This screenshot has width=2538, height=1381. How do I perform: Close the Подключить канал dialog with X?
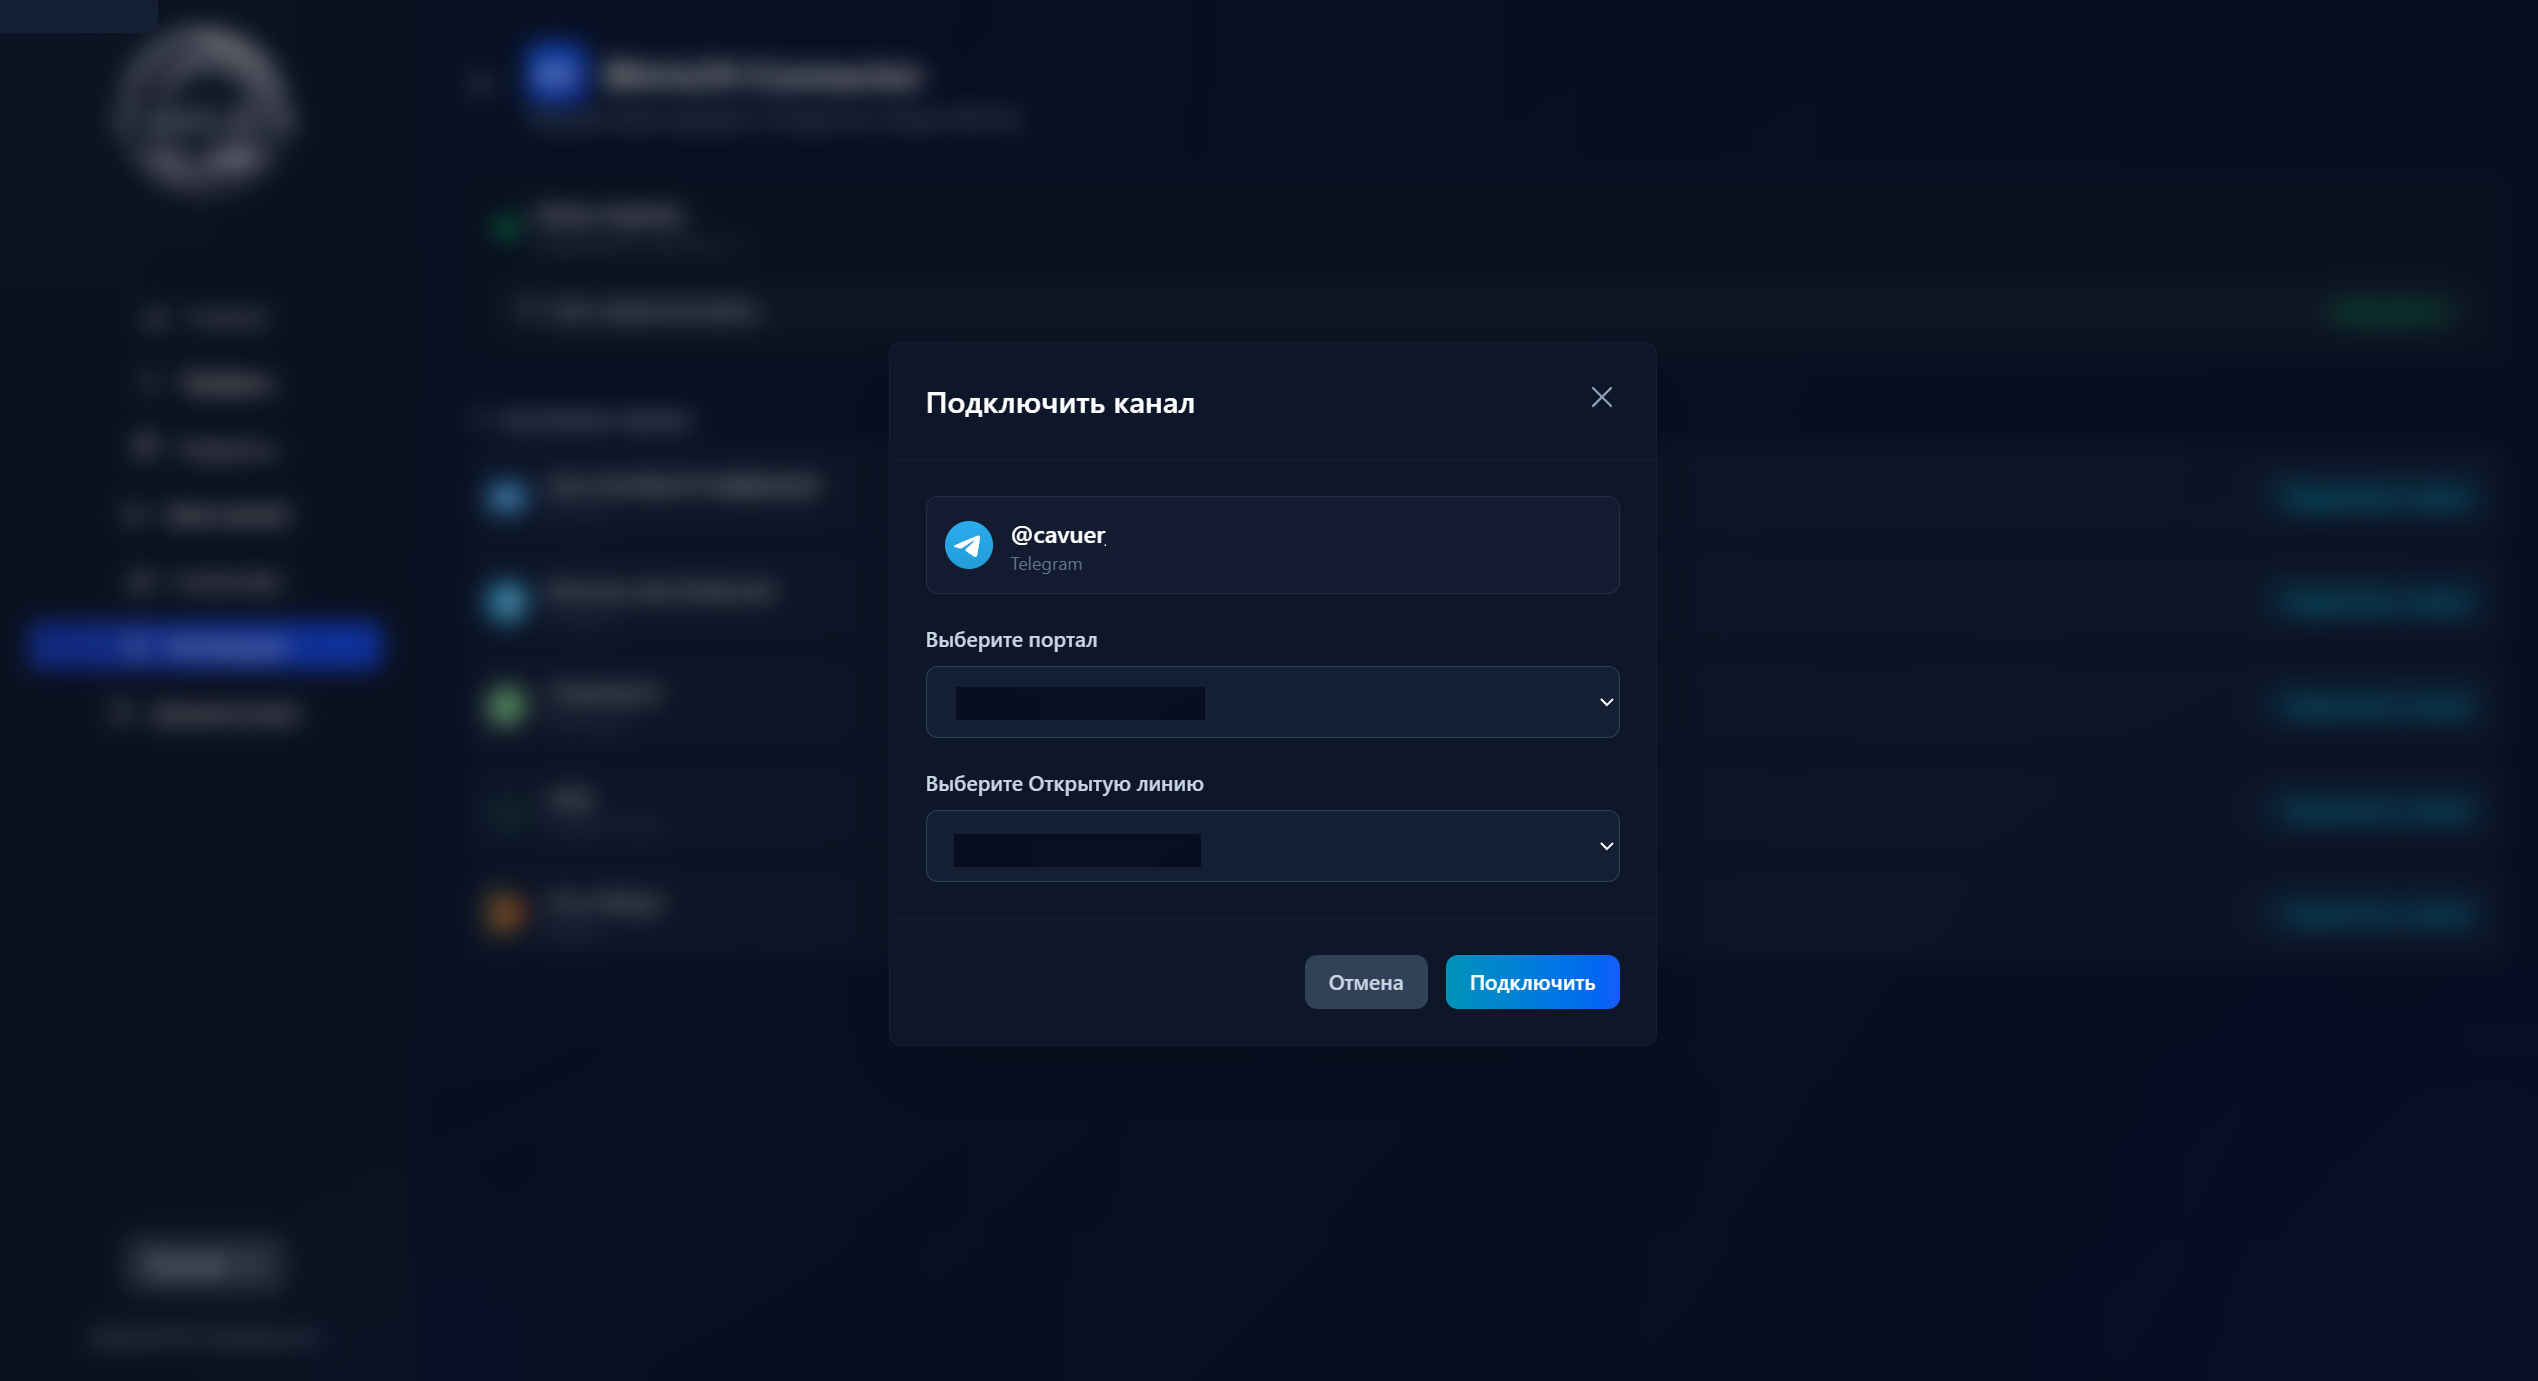pyautogui.click(x=1601, y=398)
